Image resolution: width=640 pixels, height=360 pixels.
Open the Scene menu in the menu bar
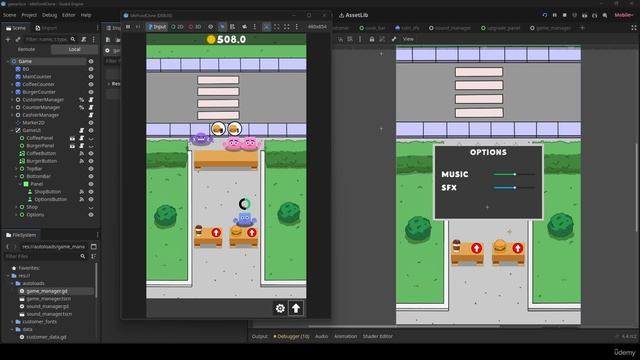(9, 15)
